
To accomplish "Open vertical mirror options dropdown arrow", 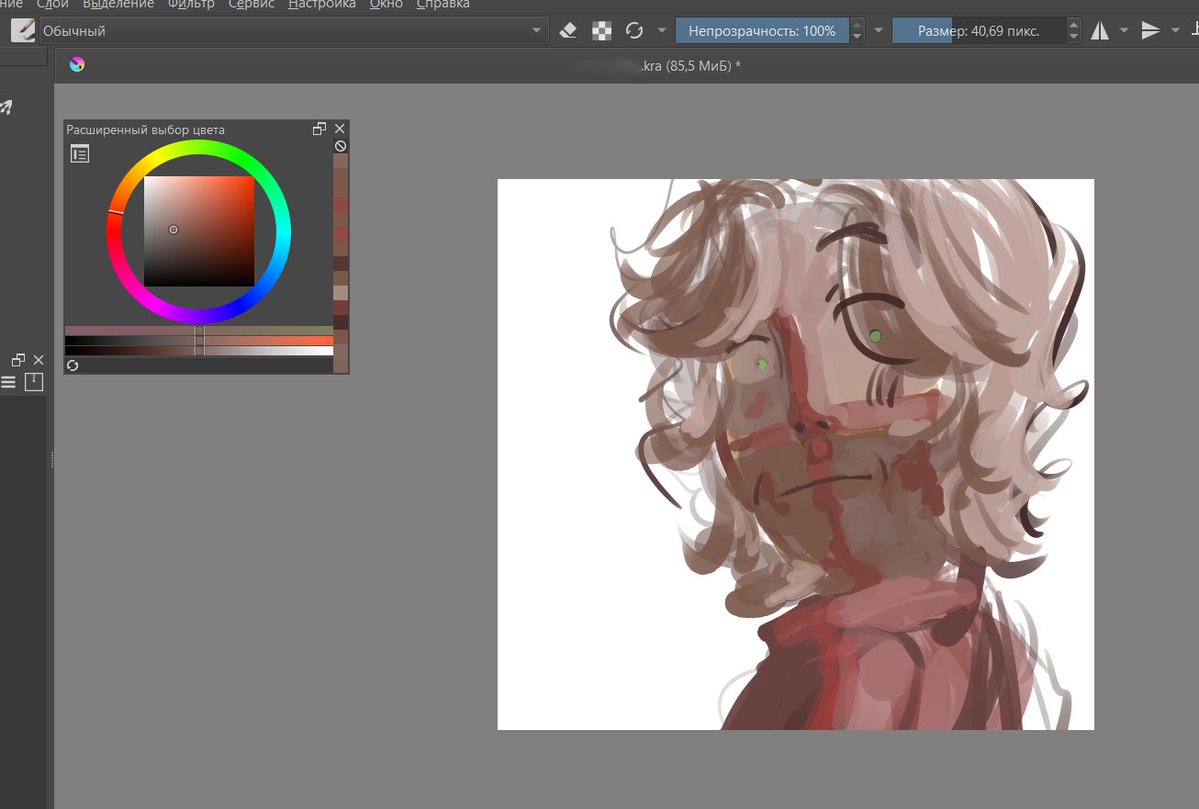I will pyautogui.click(x=1175, y=31).
